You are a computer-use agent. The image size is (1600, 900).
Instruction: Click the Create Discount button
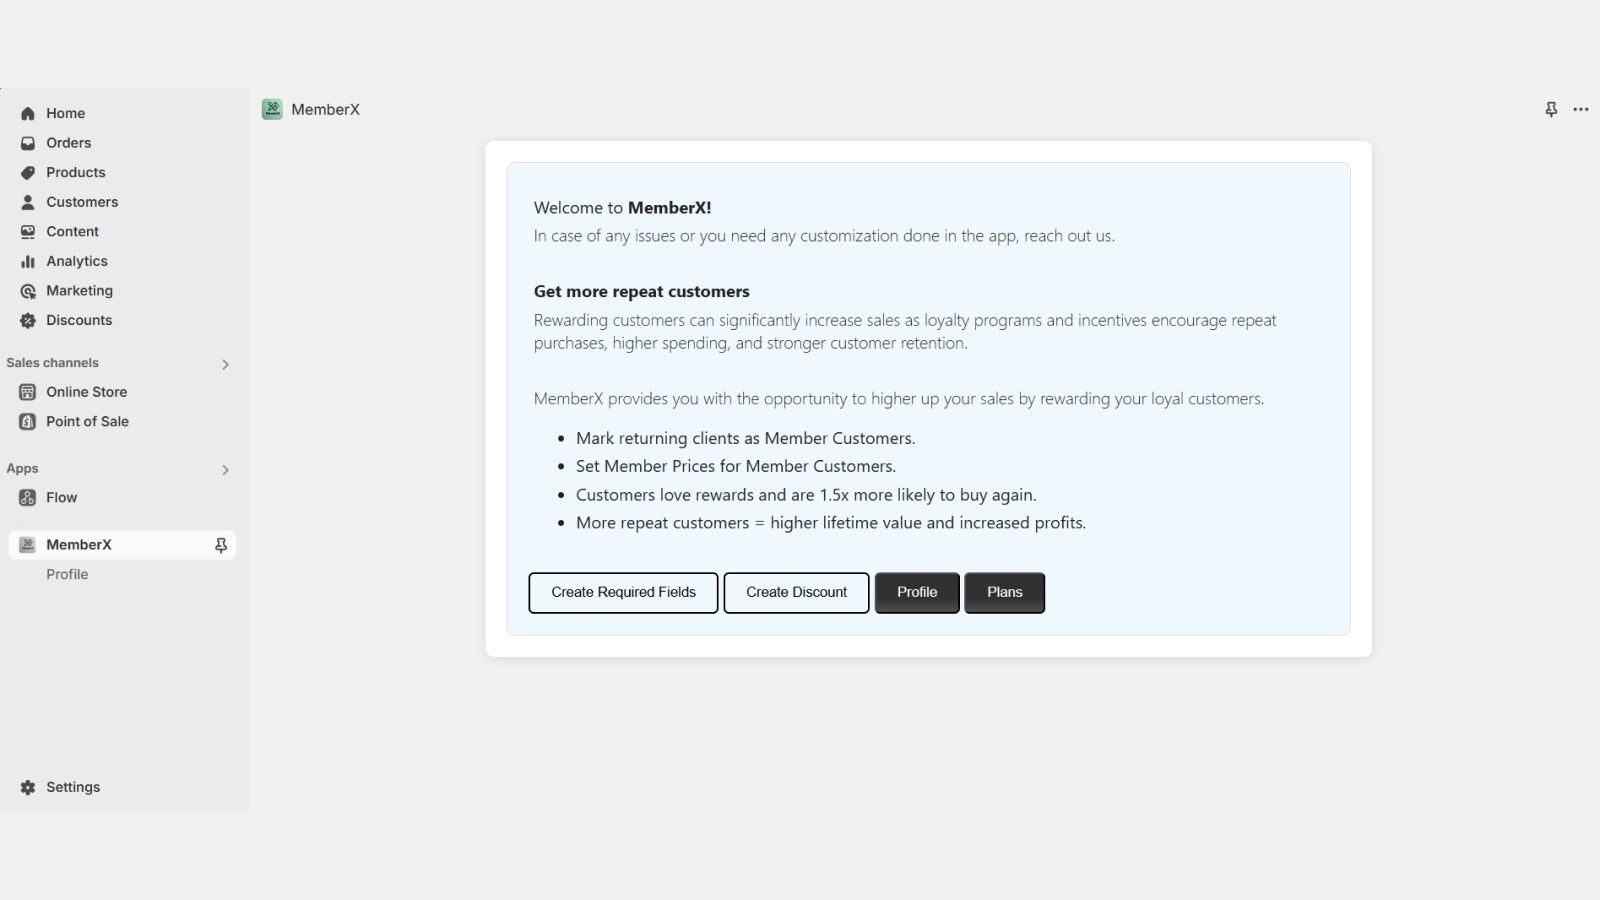point(795,592)
